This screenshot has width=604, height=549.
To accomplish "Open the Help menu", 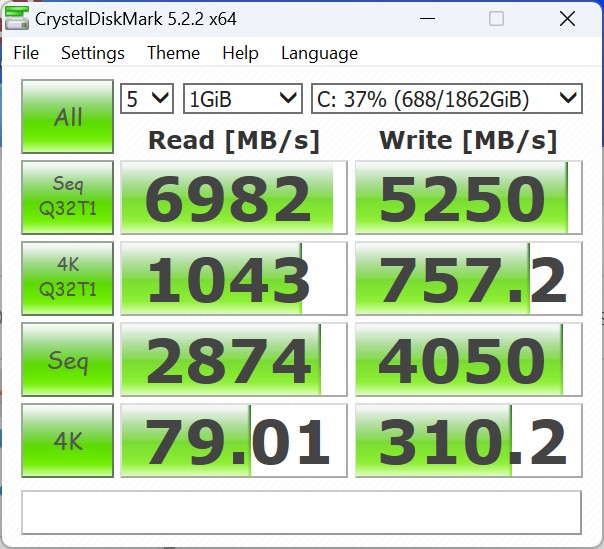I will click(240, 53).
